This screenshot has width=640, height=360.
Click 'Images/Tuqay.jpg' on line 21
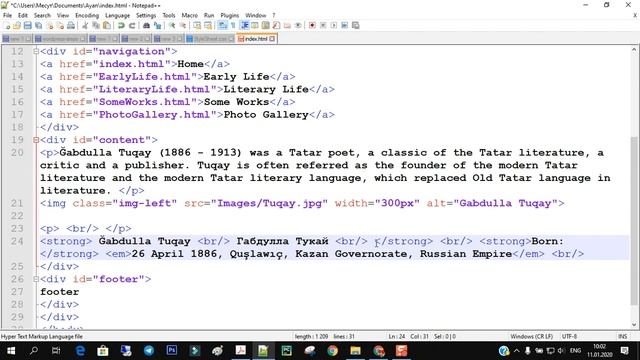click(269, 203)
